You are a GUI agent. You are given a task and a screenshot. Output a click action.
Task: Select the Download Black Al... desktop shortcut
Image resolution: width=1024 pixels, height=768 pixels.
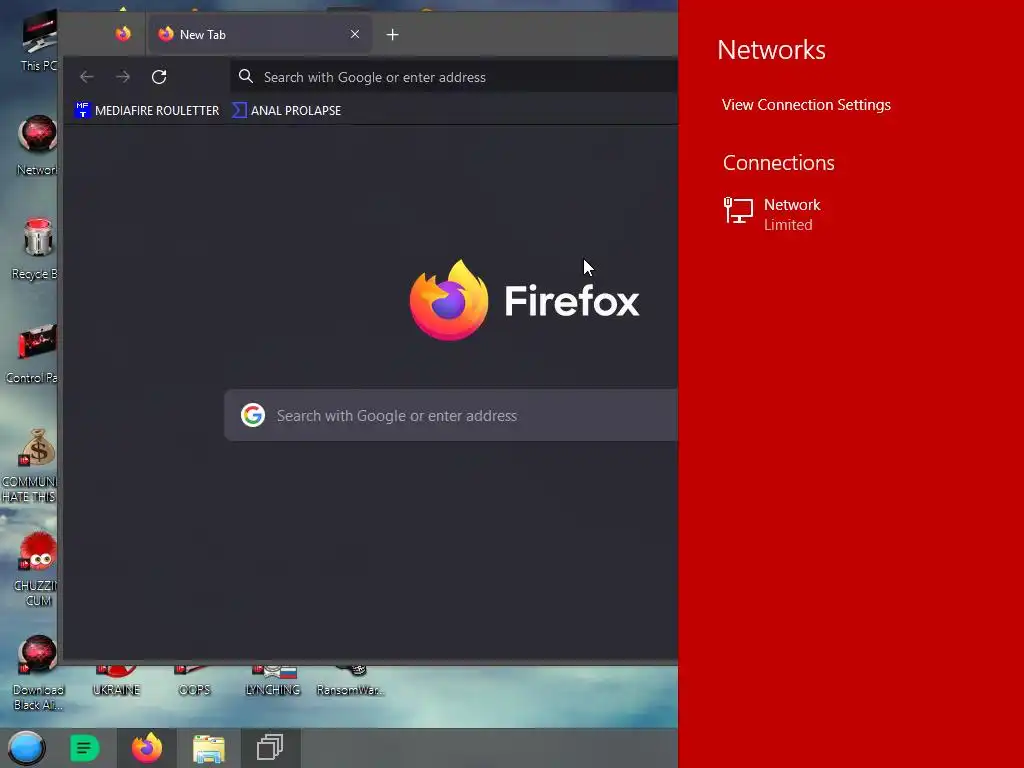pos(38,674)
